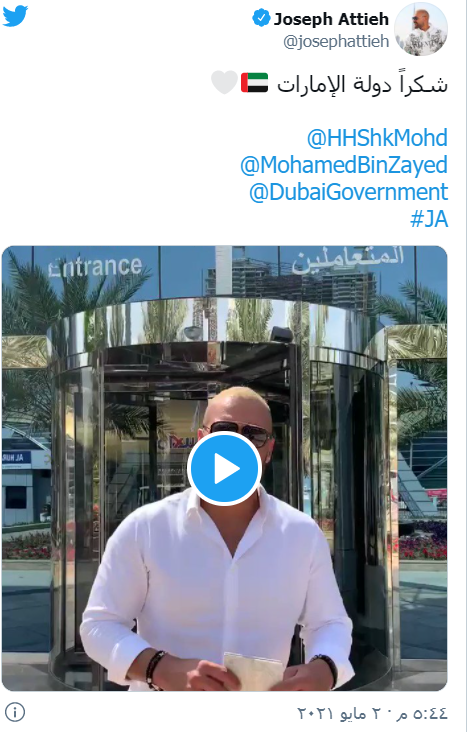Open the @DubaiGovernment mention
Screen dimensions: 474x732
pyautogui.click(x=348, y=192)
